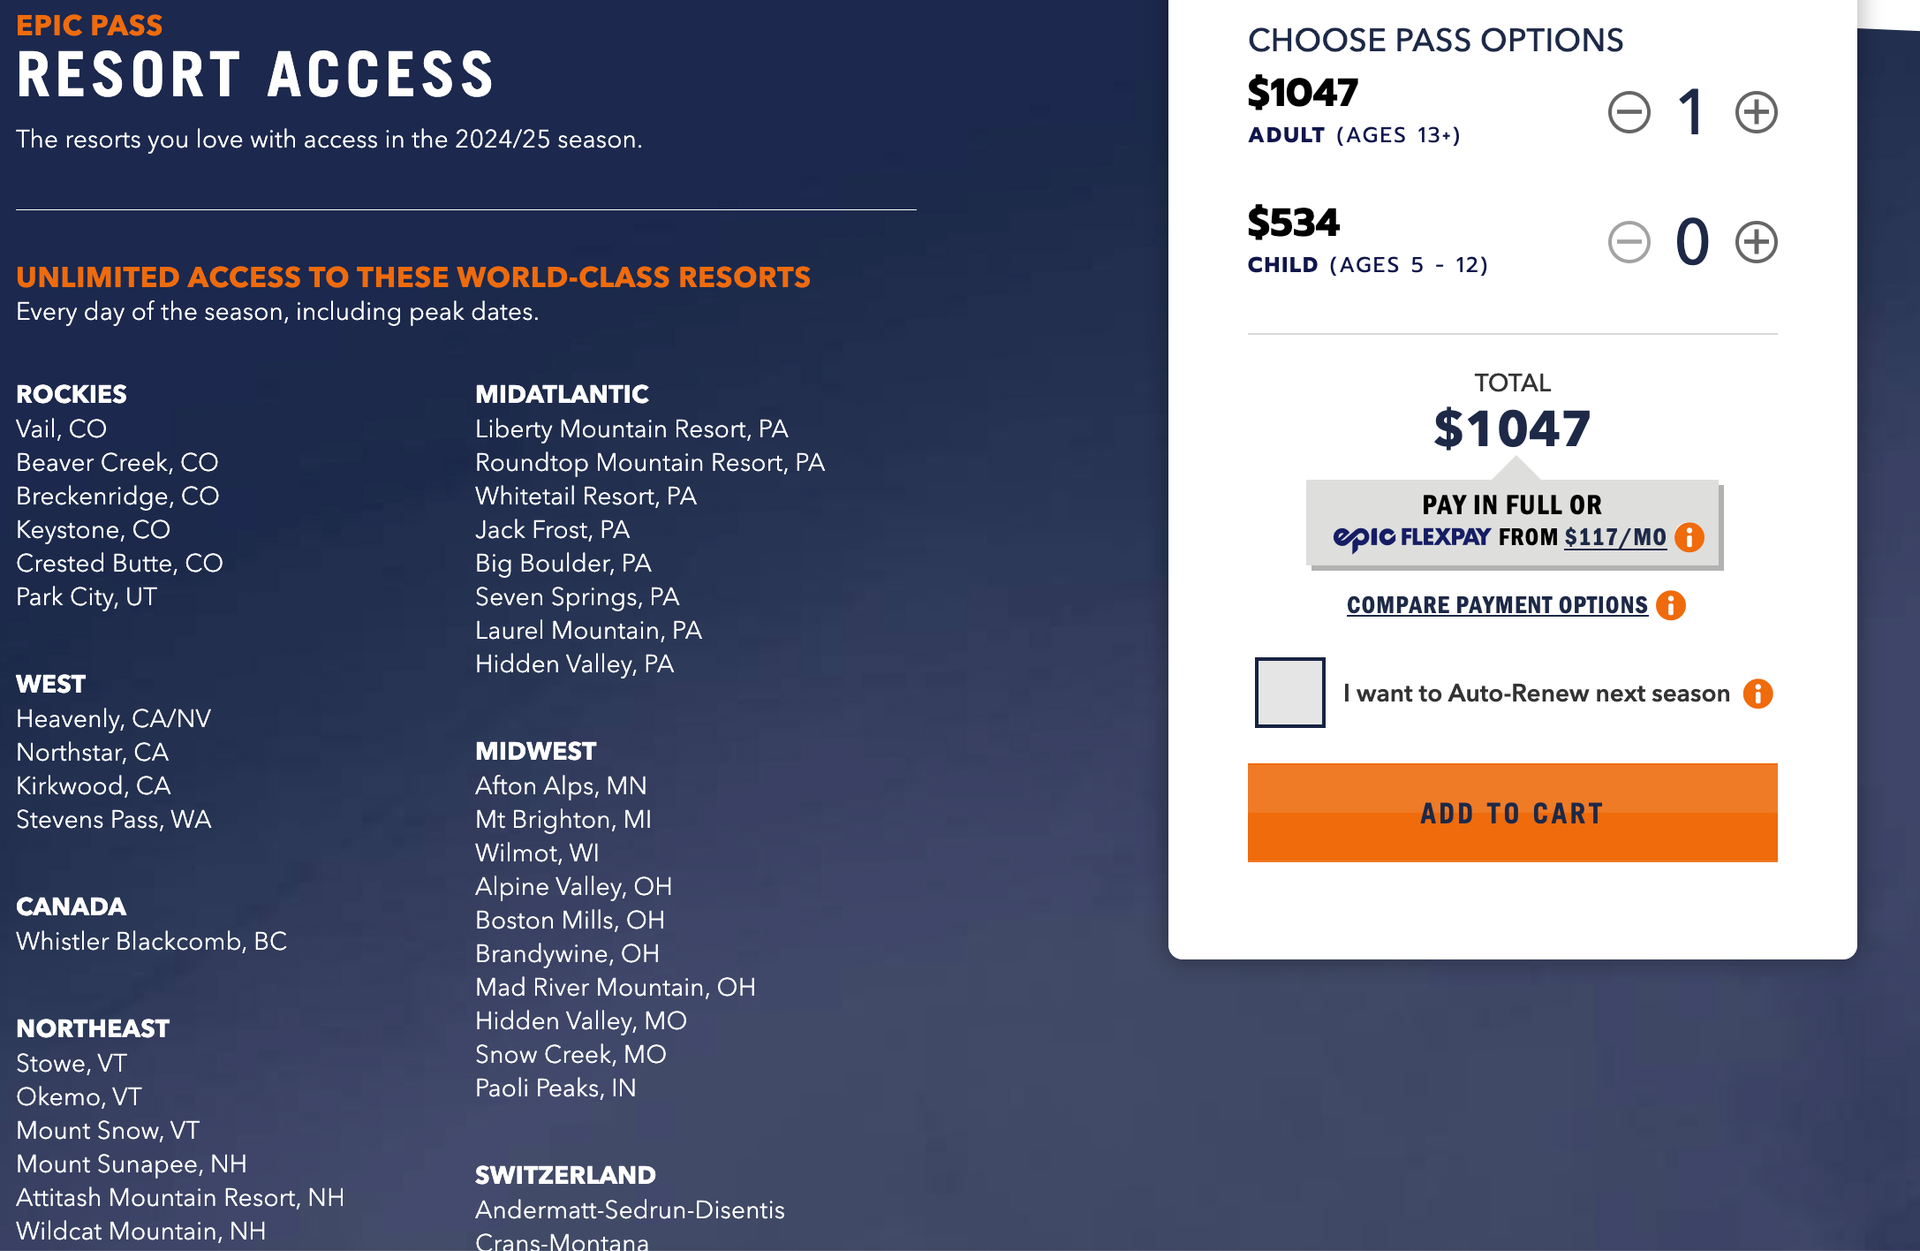The width and height of the screenshot is (1920, 1251).
Task: Click the adult quantity number field
Action: point(1692,113)
